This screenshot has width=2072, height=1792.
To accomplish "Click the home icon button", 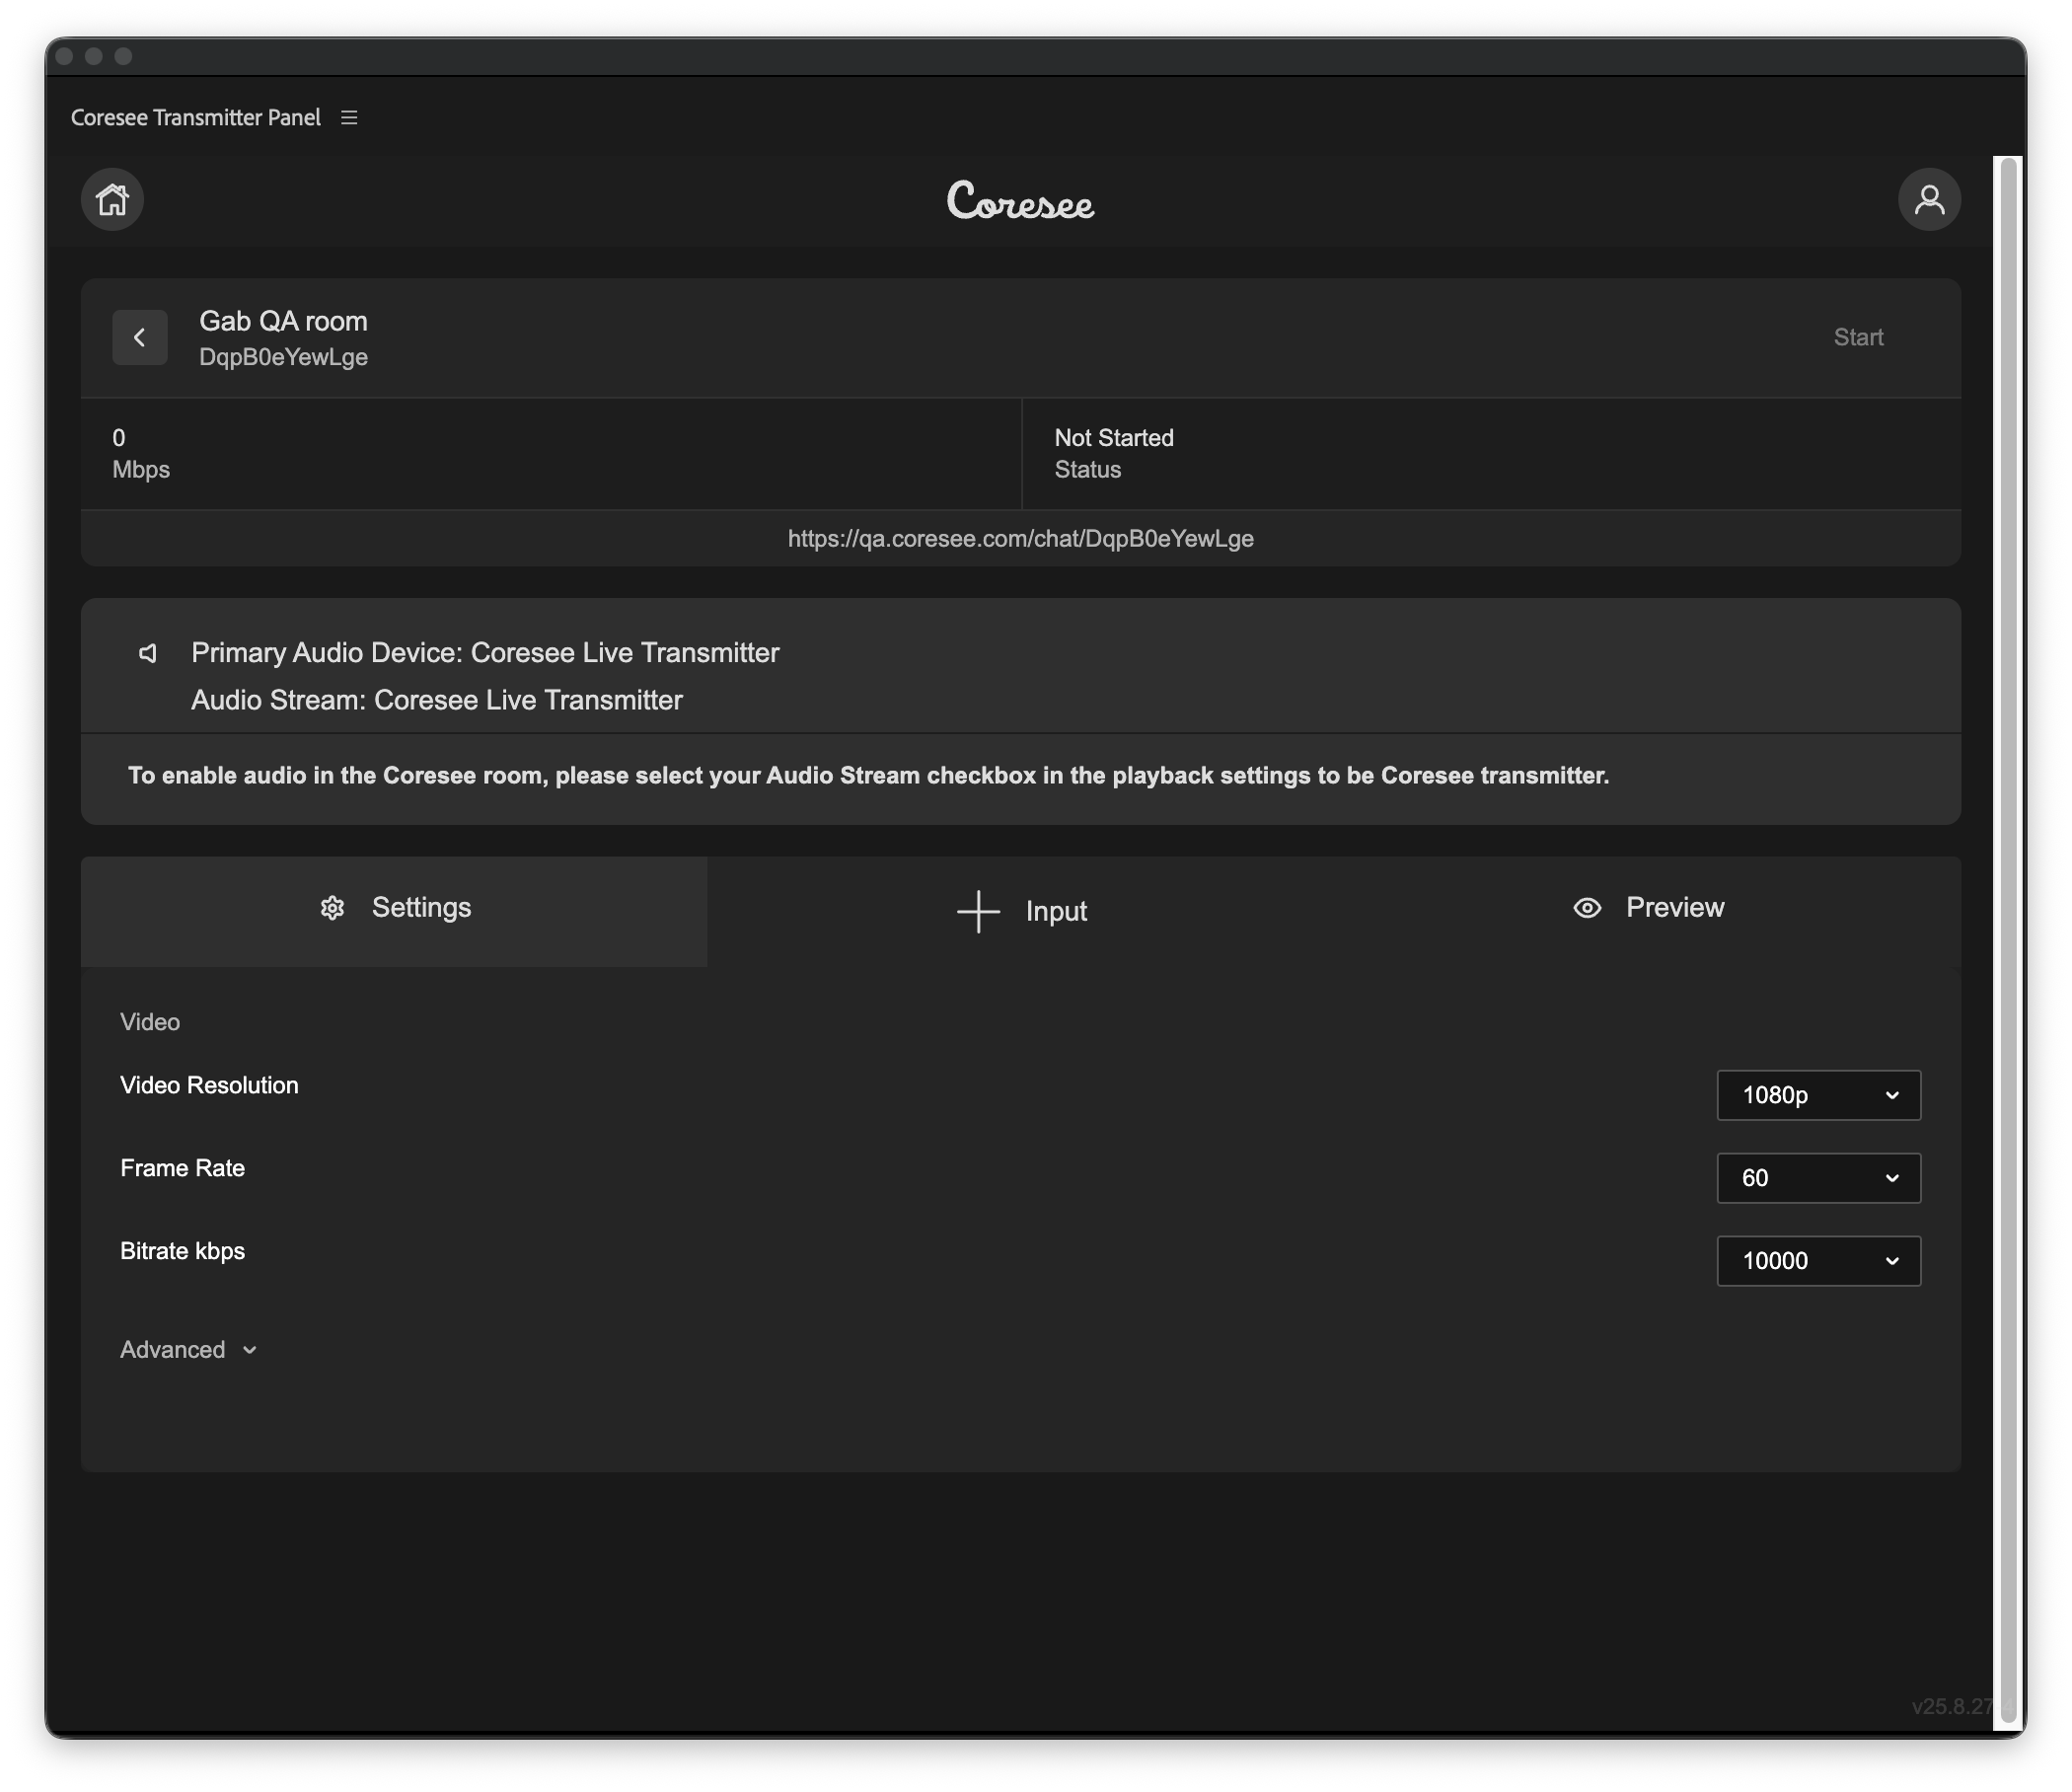I will coord(112,199).
